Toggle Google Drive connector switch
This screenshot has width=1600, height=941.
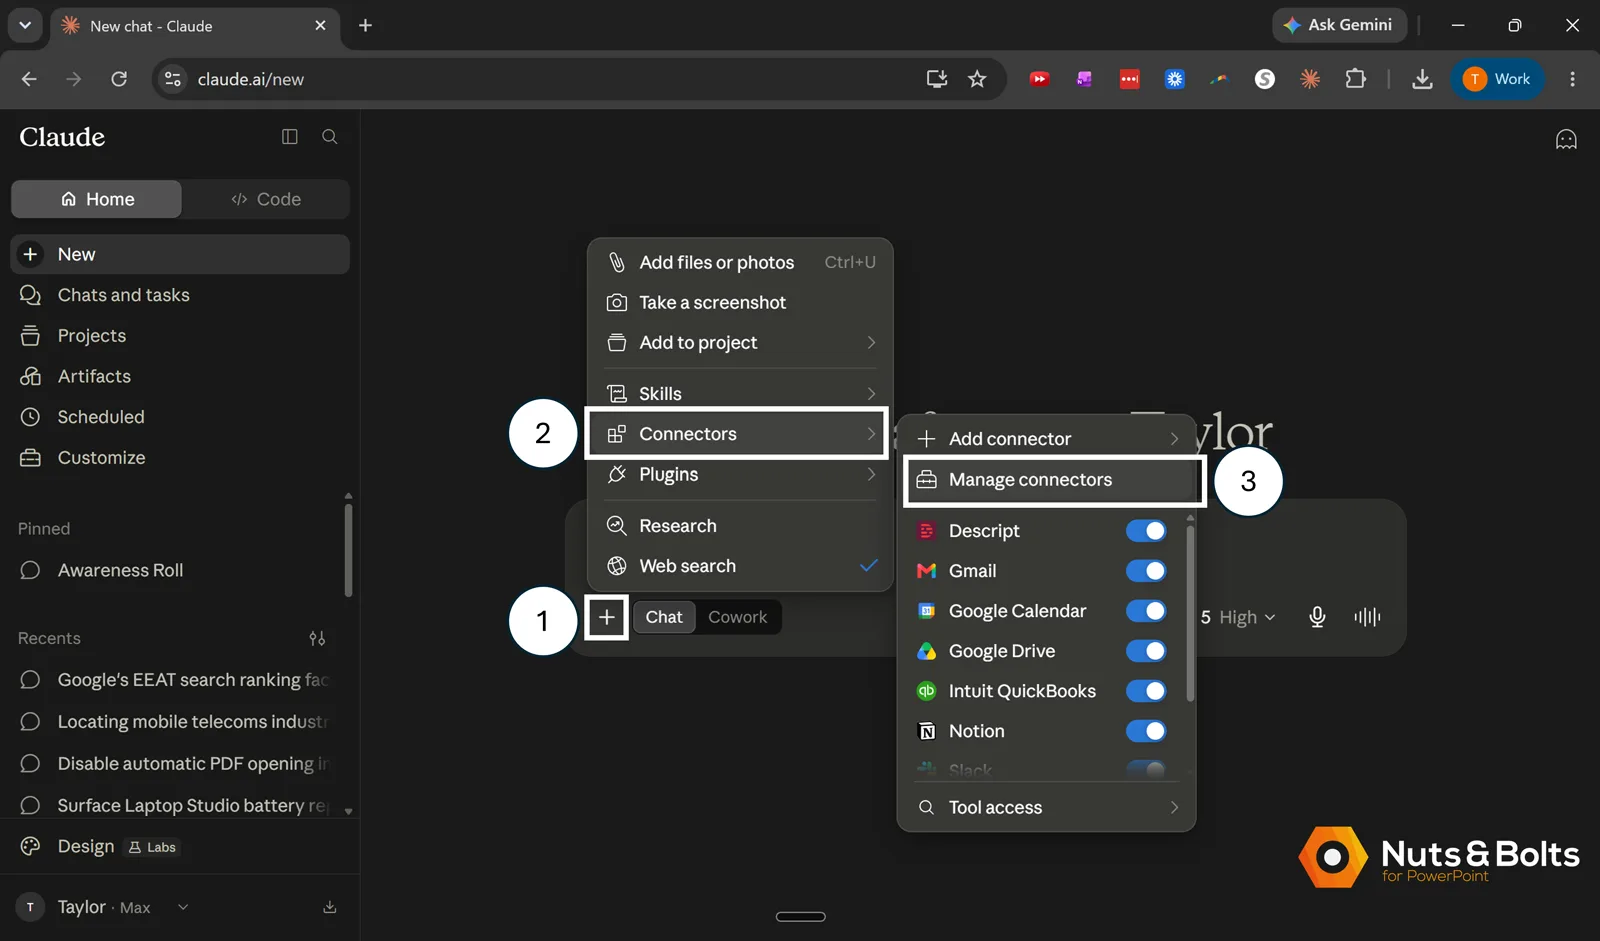(1146, 651)
